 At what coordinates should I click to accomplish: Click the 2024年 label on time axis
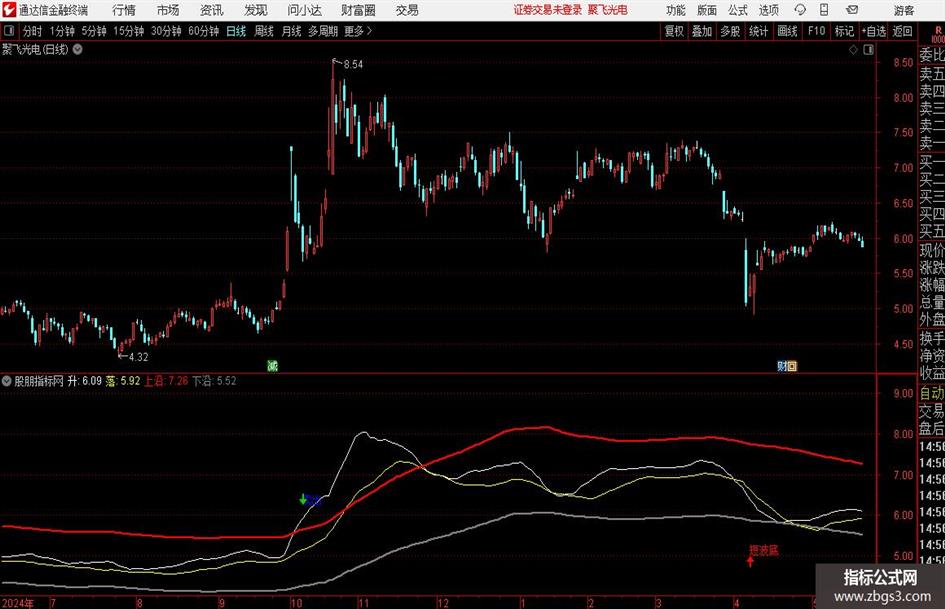pos(17,603)
